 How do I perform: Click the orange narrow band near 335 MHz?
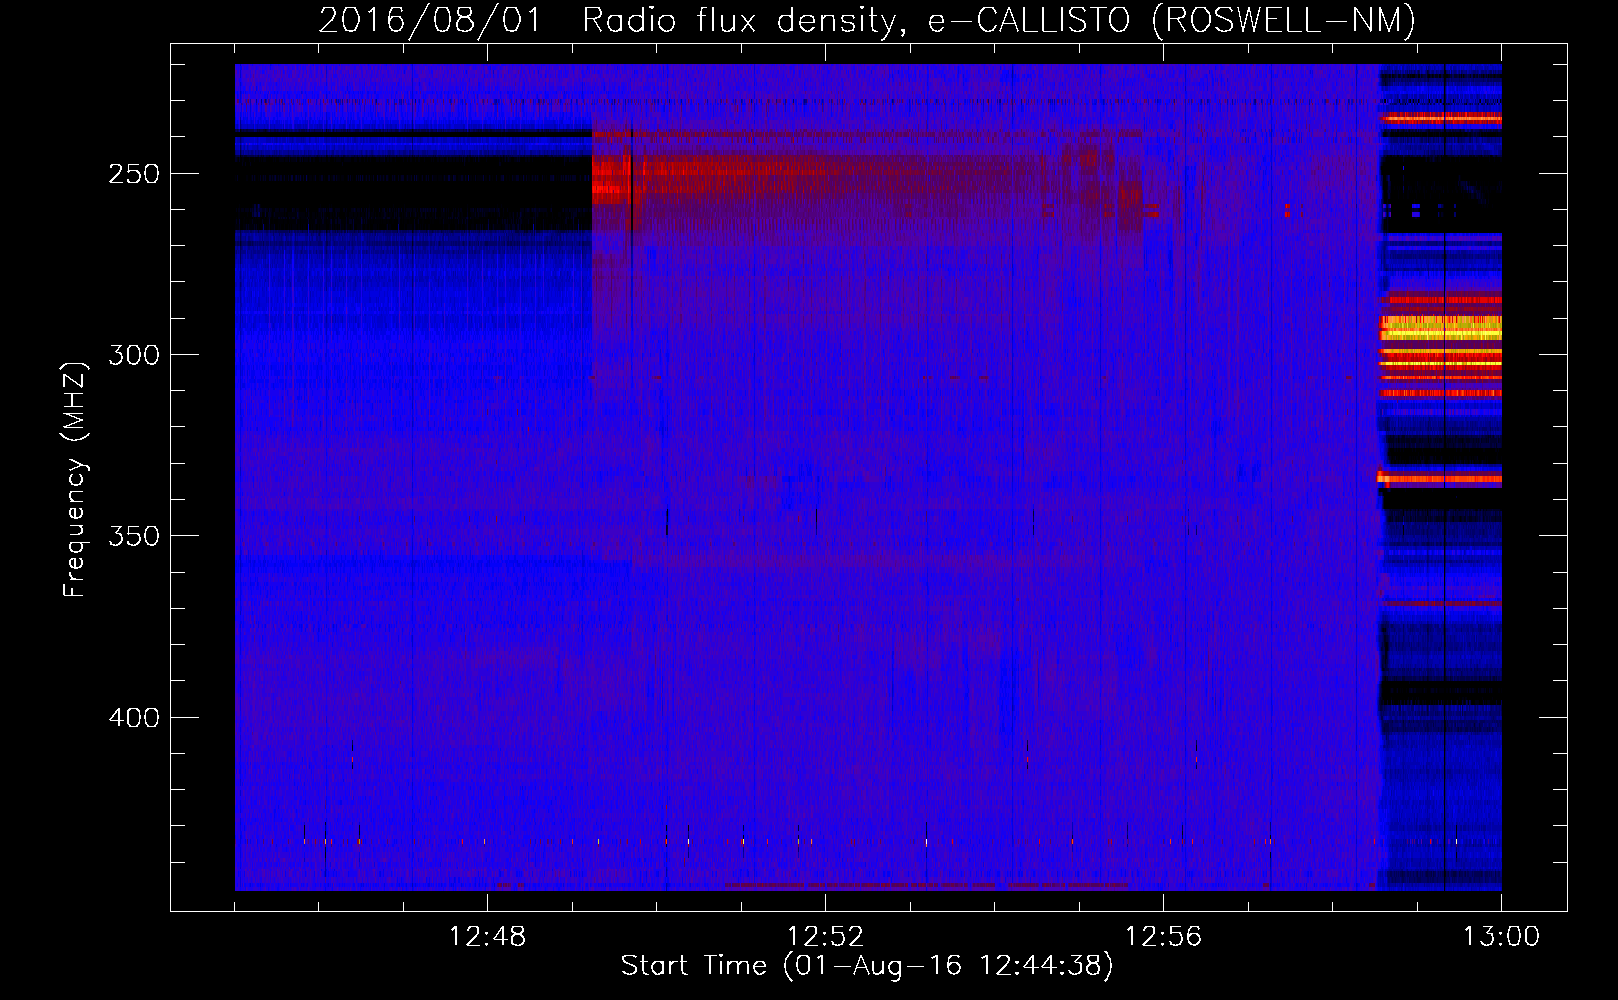(1439, 479)
